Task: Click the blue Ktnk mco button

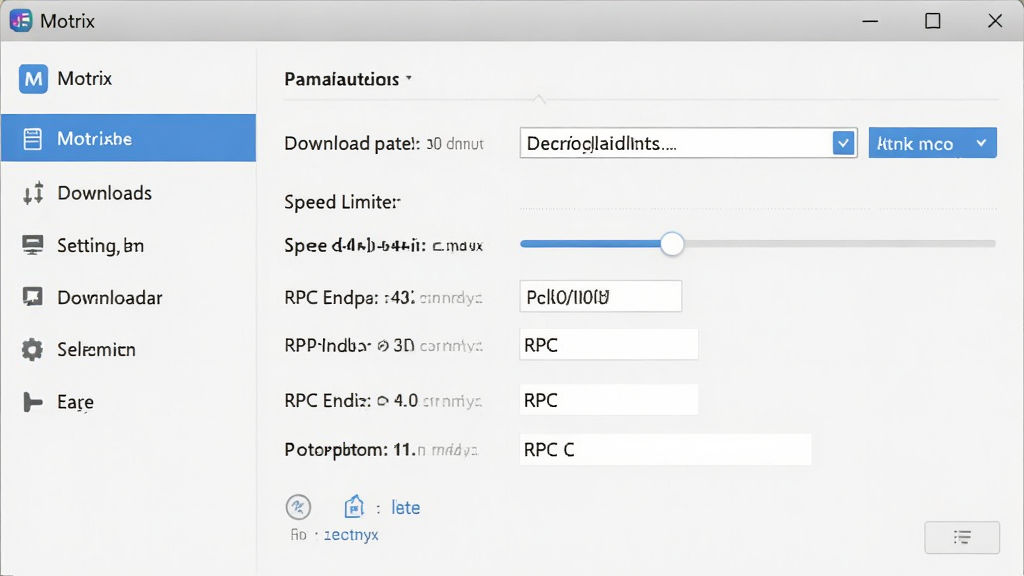Action: coord(933,143)
